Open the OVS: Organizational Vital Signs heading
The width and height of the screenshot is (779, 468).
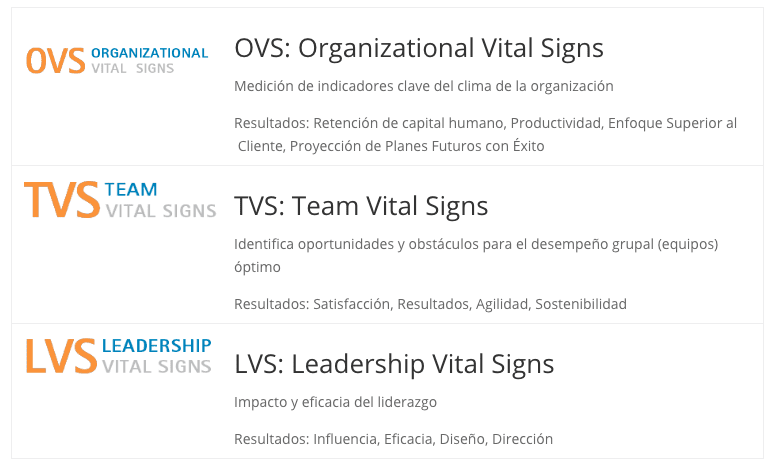419,49
